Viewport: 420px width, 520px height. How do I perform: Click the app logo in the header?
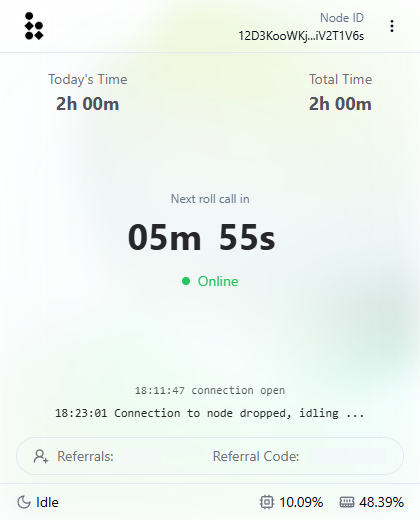pyautogui.click(x=34, y=26)
